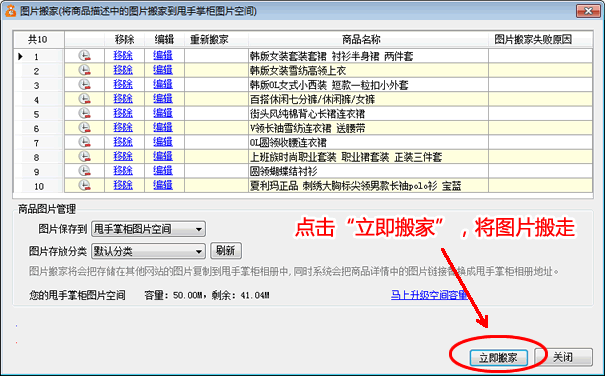Click 移除 link for row 9

[x=123, y=171]
